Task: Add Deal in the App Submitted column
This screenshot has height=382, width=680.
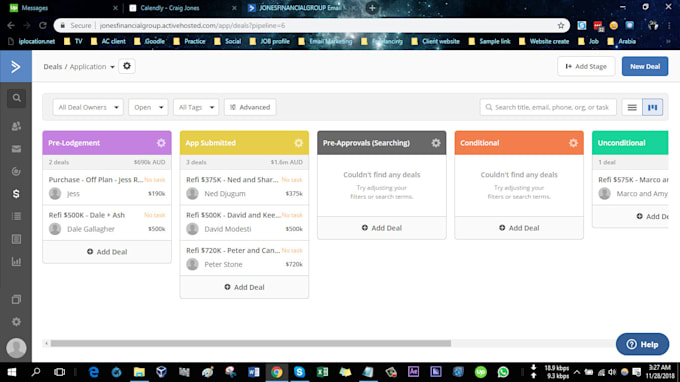Action: click(244, 287)
